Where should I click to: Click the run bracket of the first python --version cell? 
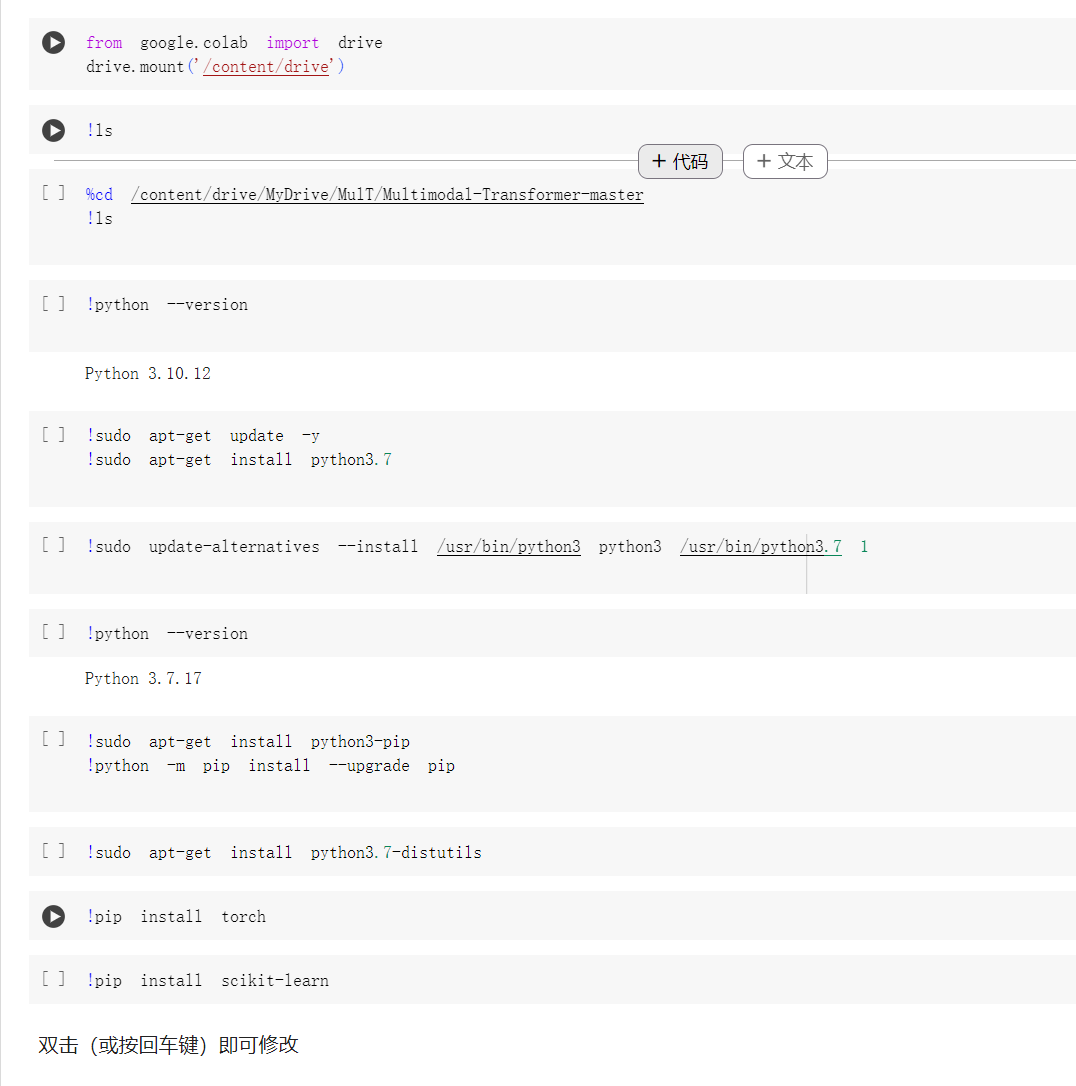tap(53, 303)
